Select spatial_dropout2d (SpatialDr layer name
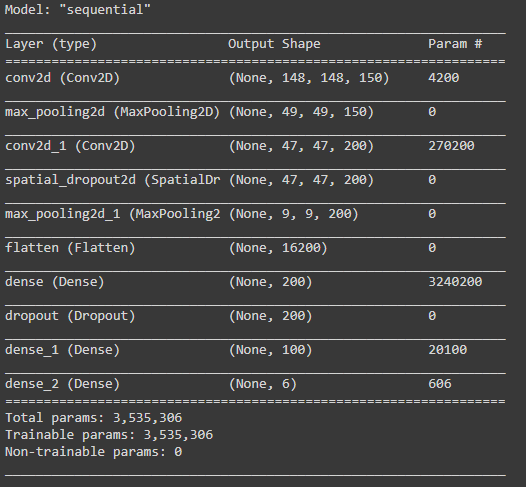Image resolution: width=526 pixels, height=487 pixels. (x=113, y=180)
